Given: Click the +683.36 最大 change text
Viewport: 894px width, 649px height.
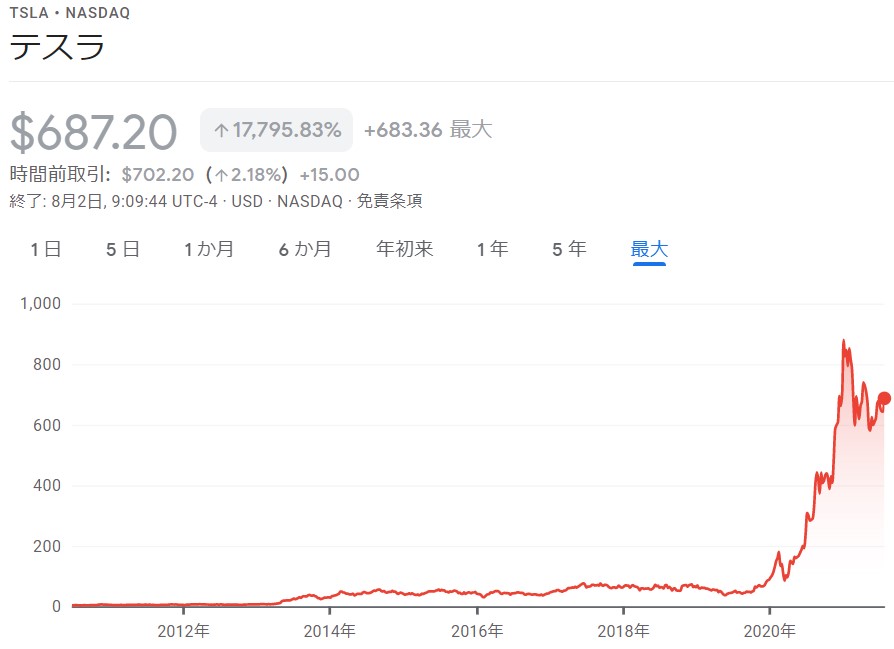Looking at the screenshot, I should pyautogui.click(x=428, y=130).
